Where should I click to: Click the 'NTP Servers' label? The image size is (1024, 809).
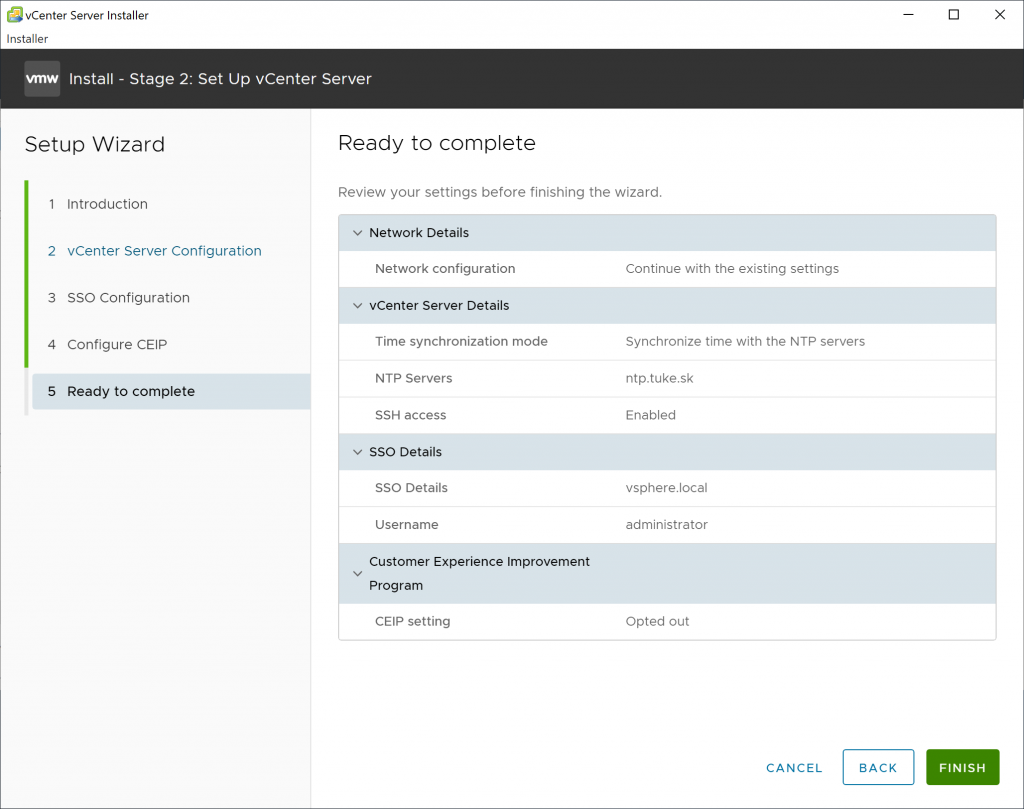pos(413,378)
